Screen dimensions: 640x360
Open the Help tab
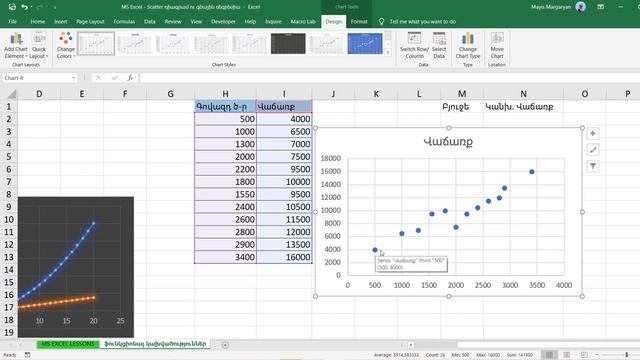click(250, 22)
